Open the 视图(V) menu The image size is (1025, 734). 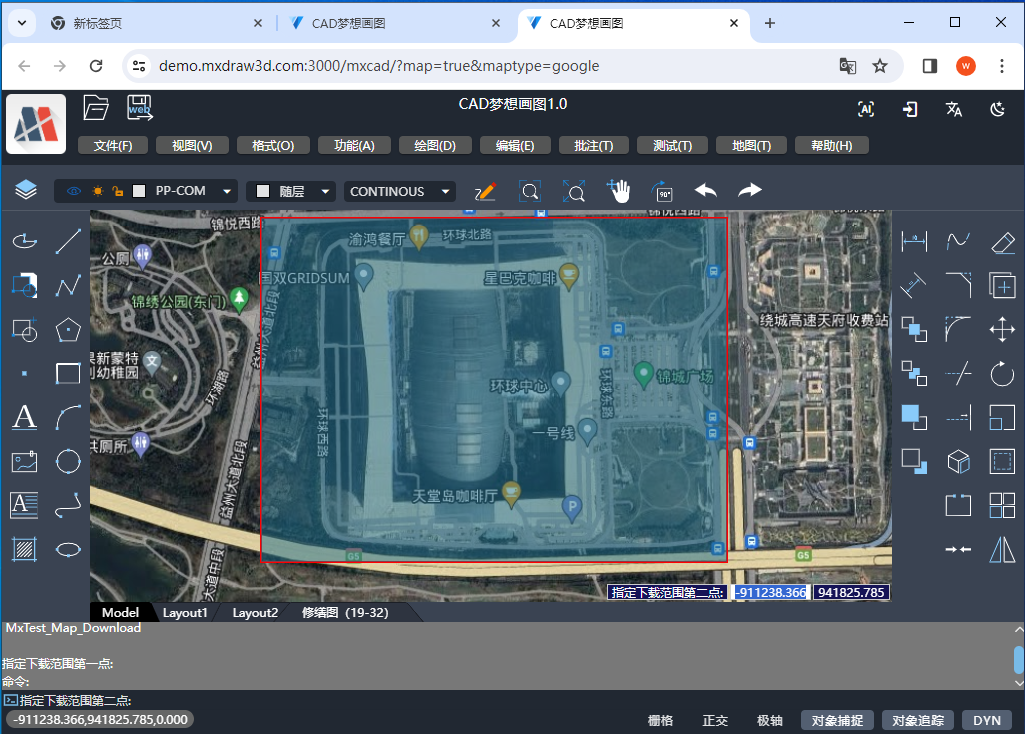192,145
